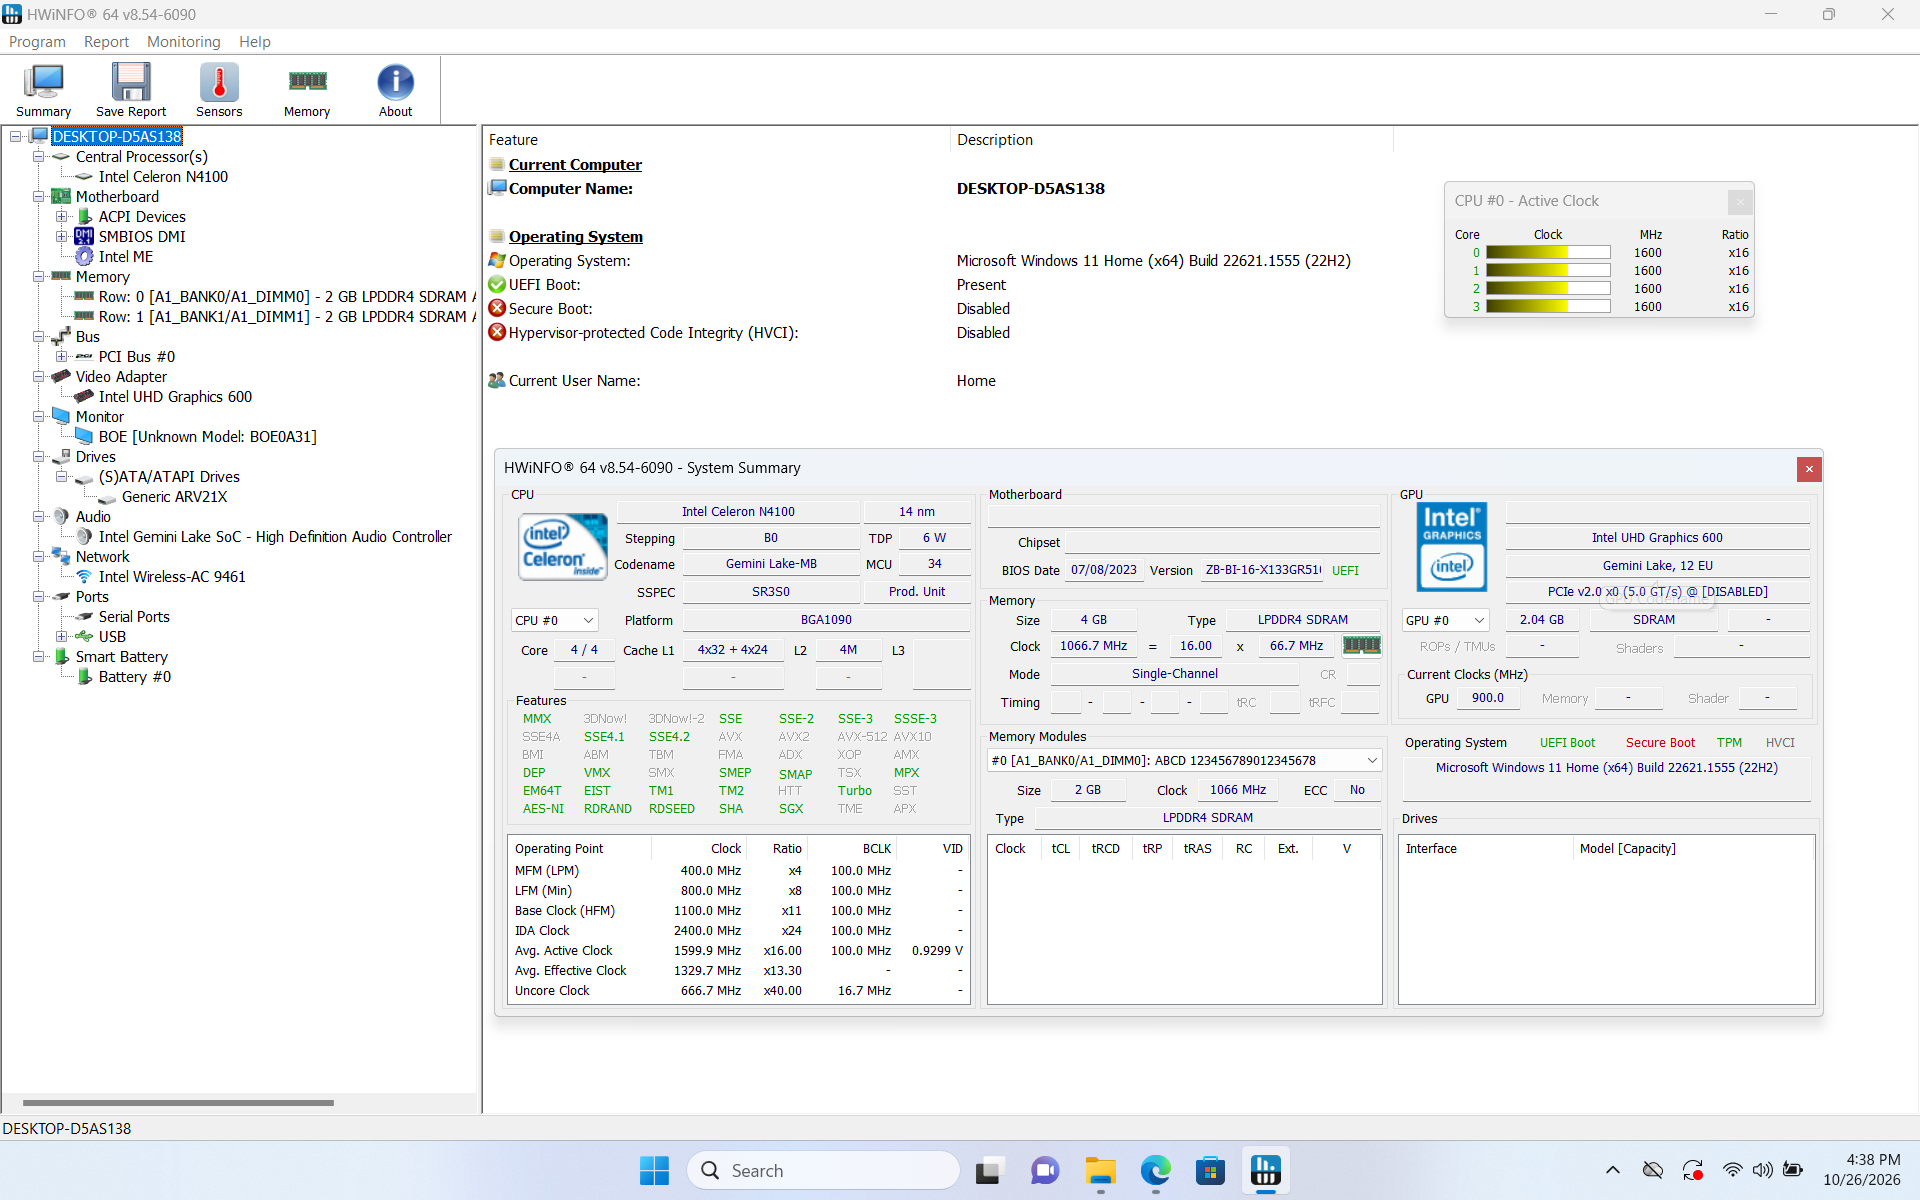Open the Help menu
Image resolution: width=1920 pixels, height=1200 pixels.
point(254,42)
